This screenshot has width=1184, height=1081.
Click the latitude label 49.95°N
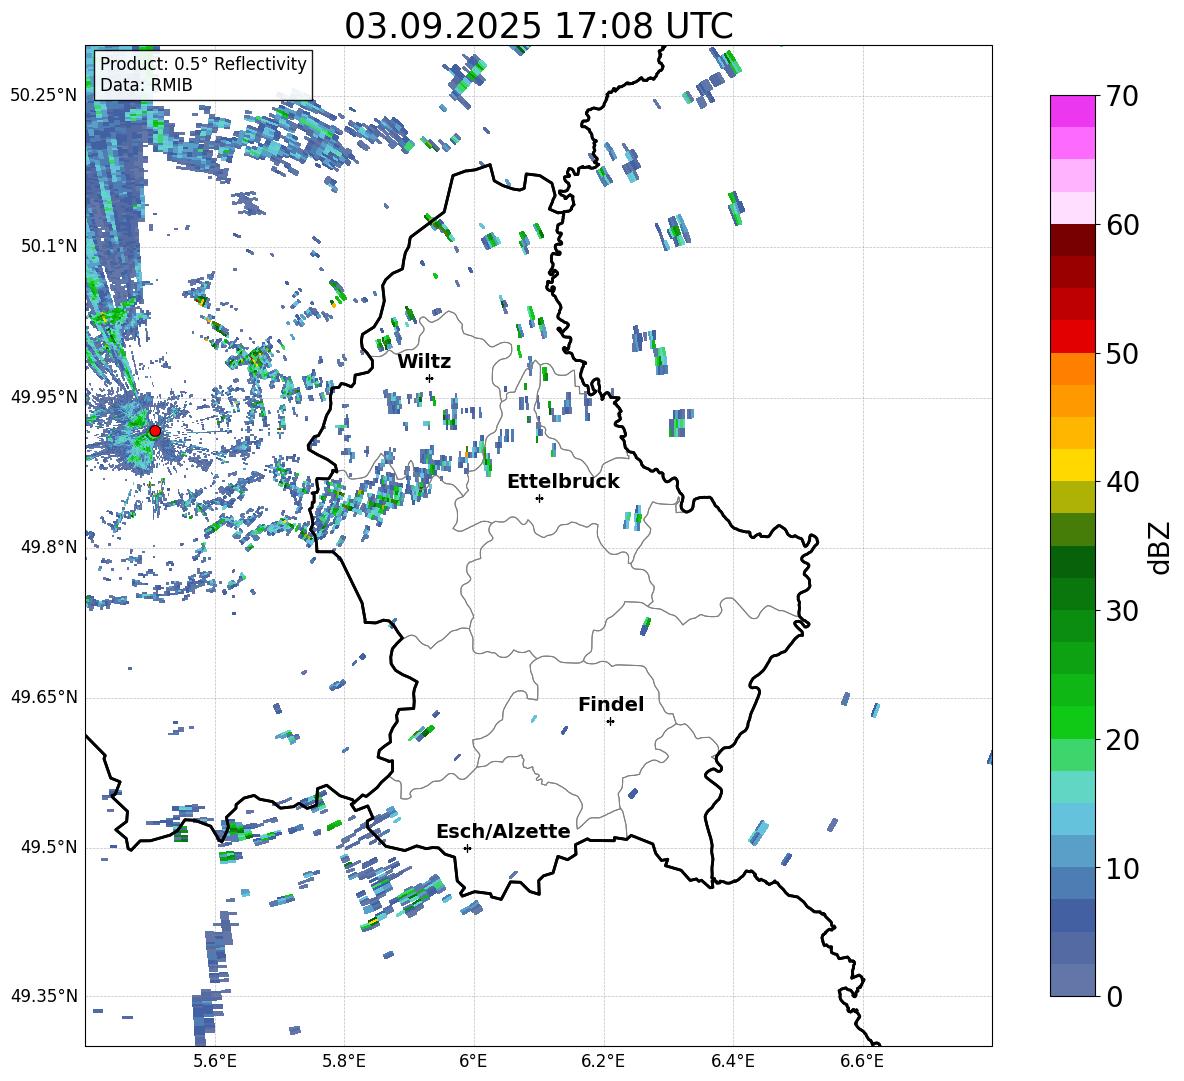coord(44,396)
